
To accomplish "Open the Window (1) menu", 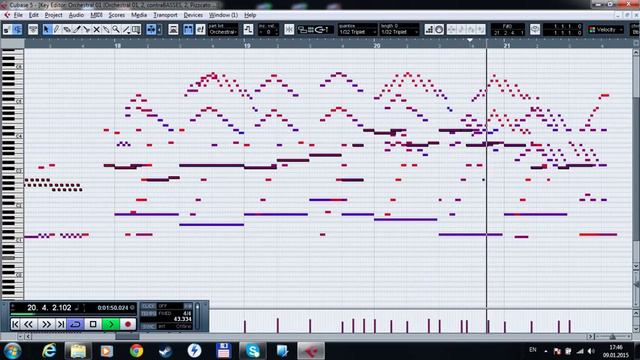I will (x=223, y=15).
